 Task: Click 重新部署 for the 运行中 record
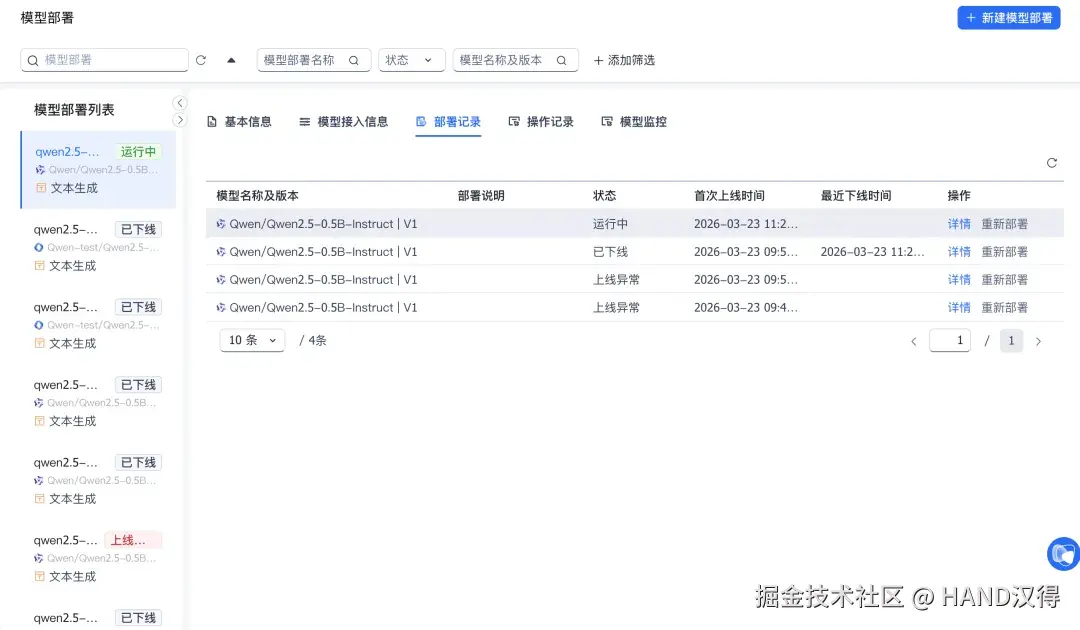(x=1004, y=224)
